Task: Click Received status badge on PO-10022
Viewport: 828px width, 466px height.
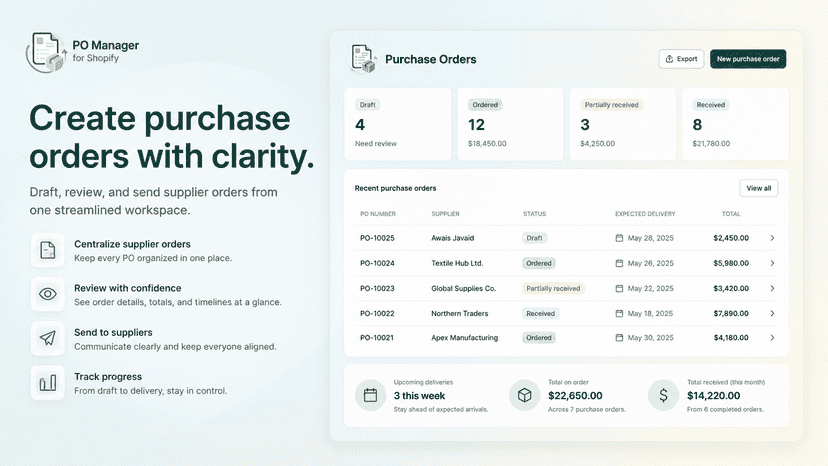Action: [541, 313]
